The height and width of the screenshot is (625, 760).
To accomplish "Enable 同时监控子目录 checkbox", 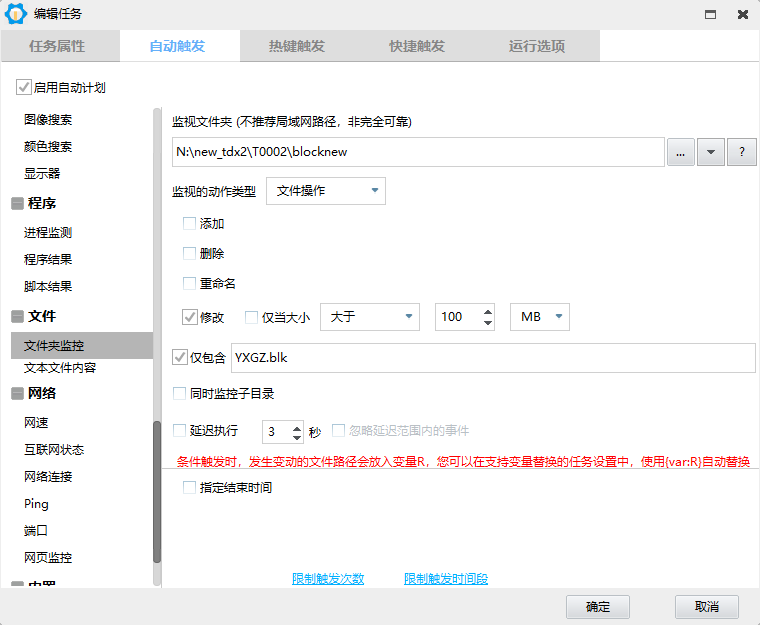I will [x=179, y=393].
